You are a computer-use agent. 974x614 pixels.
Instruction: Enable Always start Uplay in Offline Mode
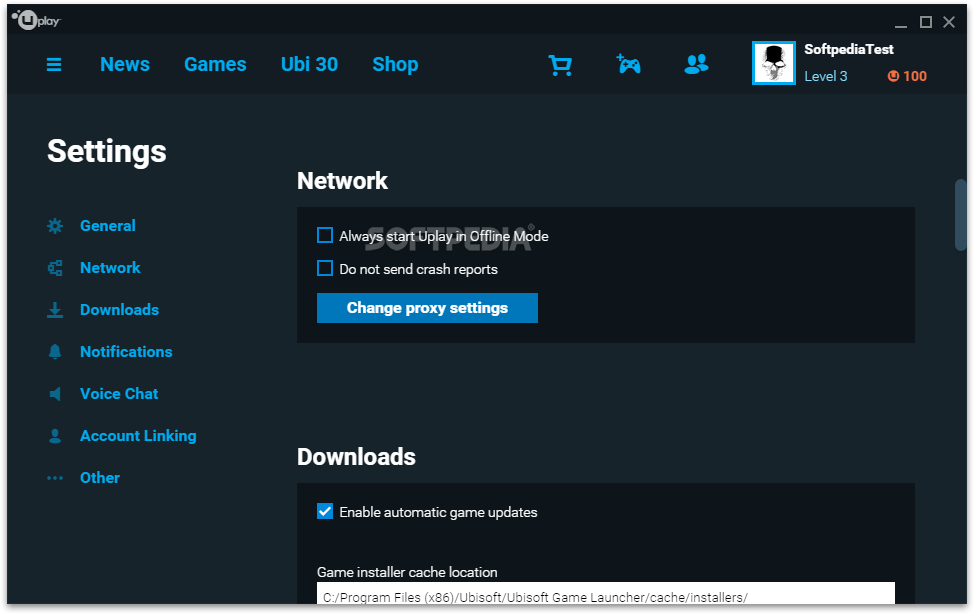pos(325,236)
